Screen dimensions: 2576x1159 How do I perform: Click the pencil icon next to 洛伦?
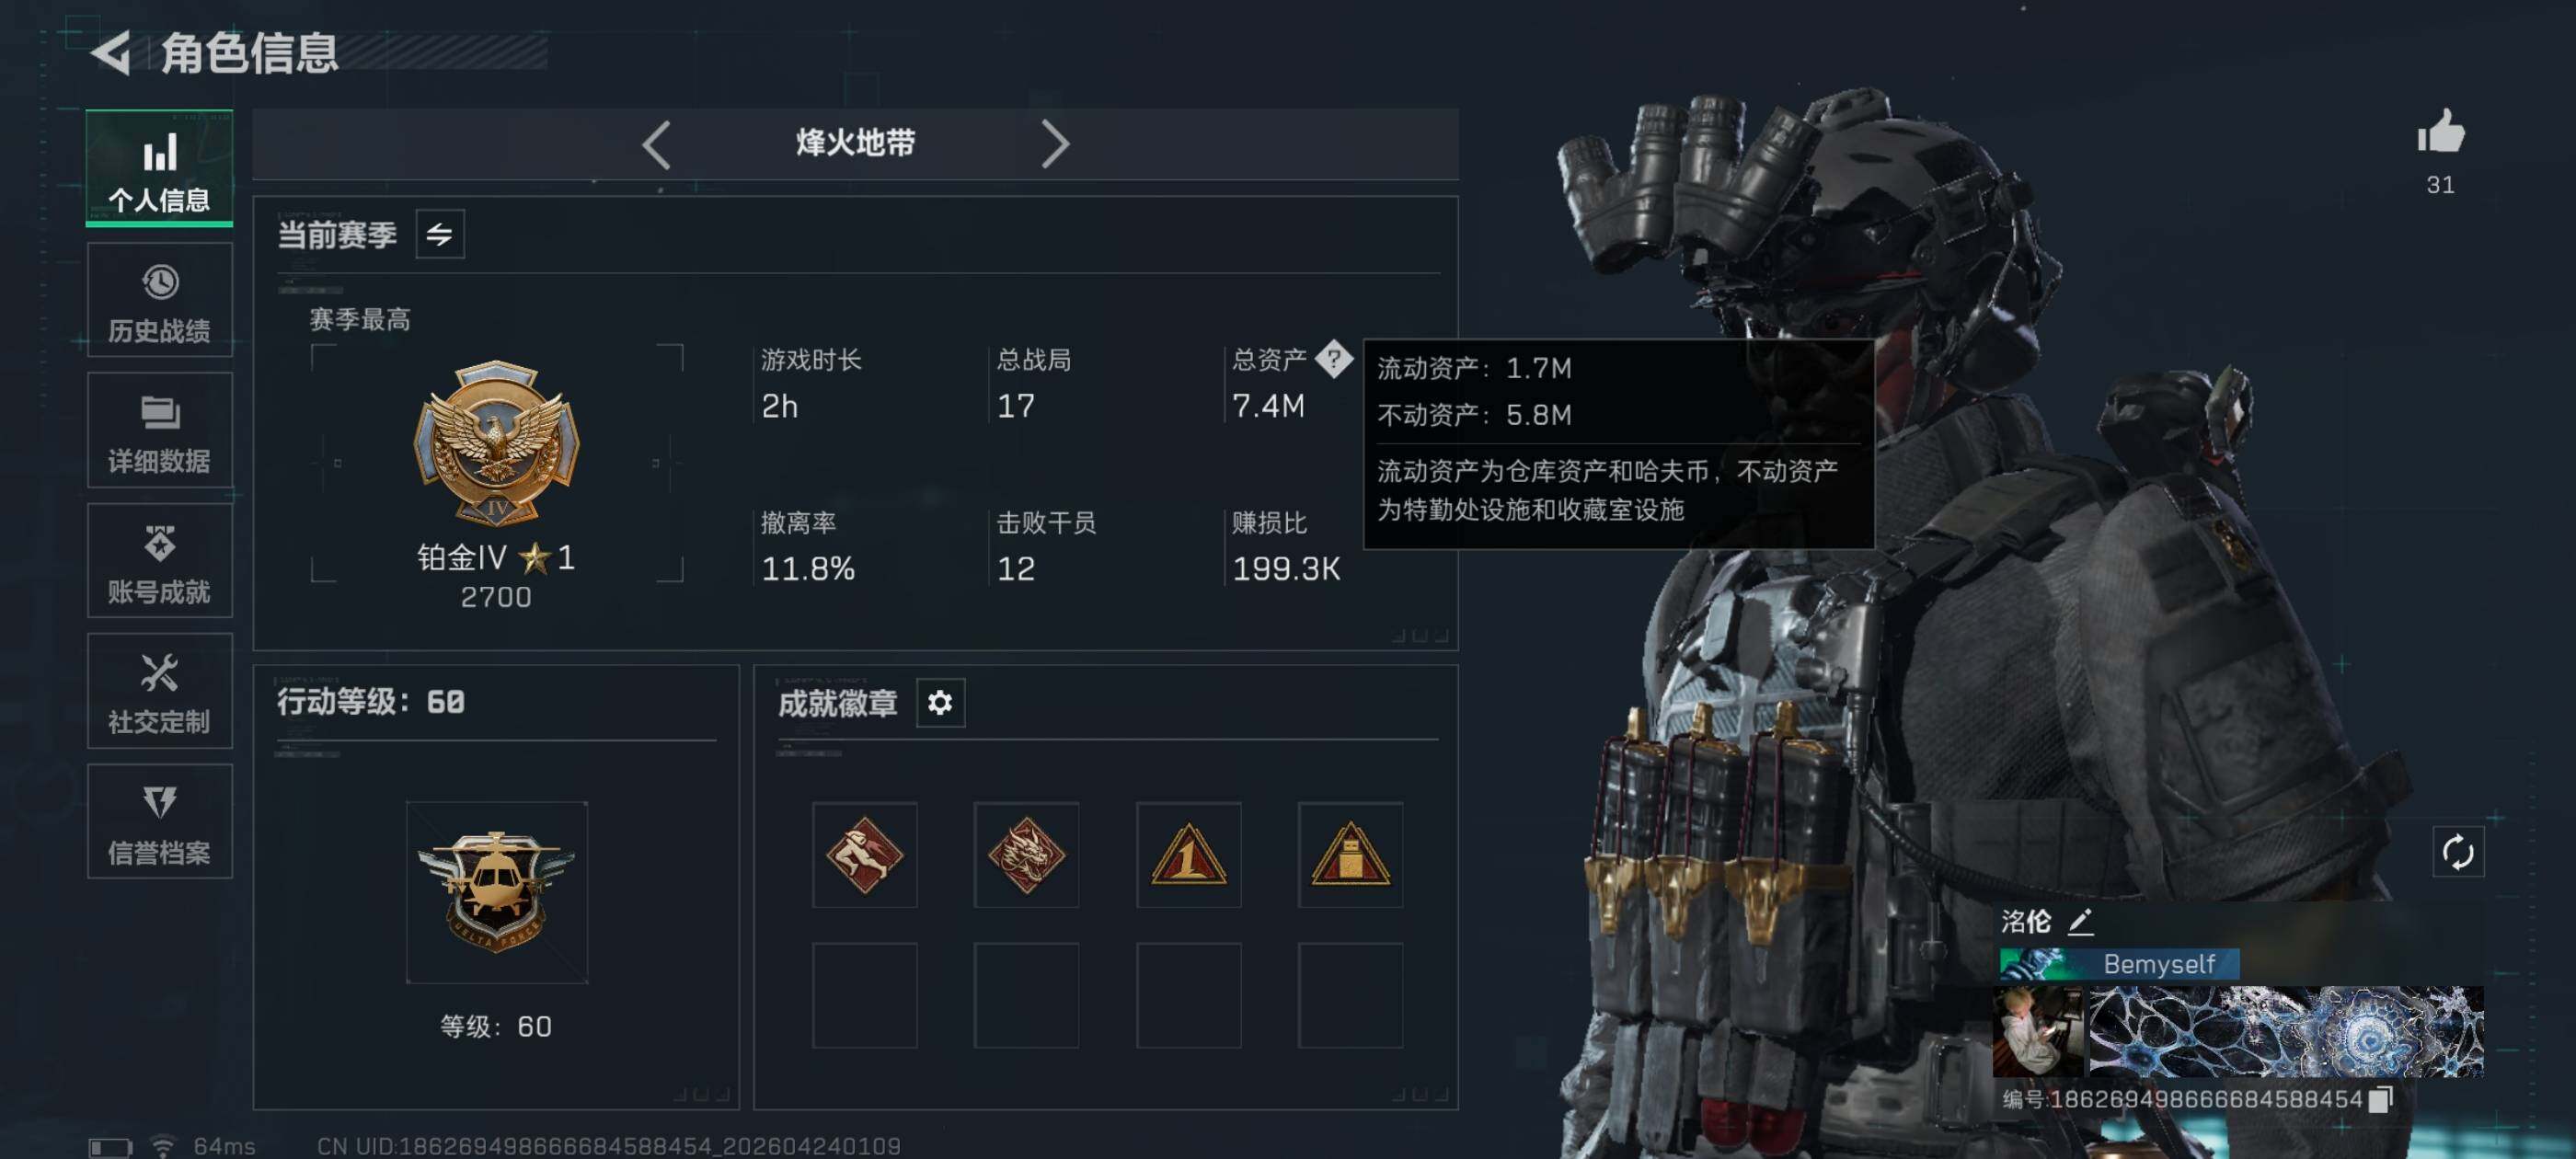2080,921
